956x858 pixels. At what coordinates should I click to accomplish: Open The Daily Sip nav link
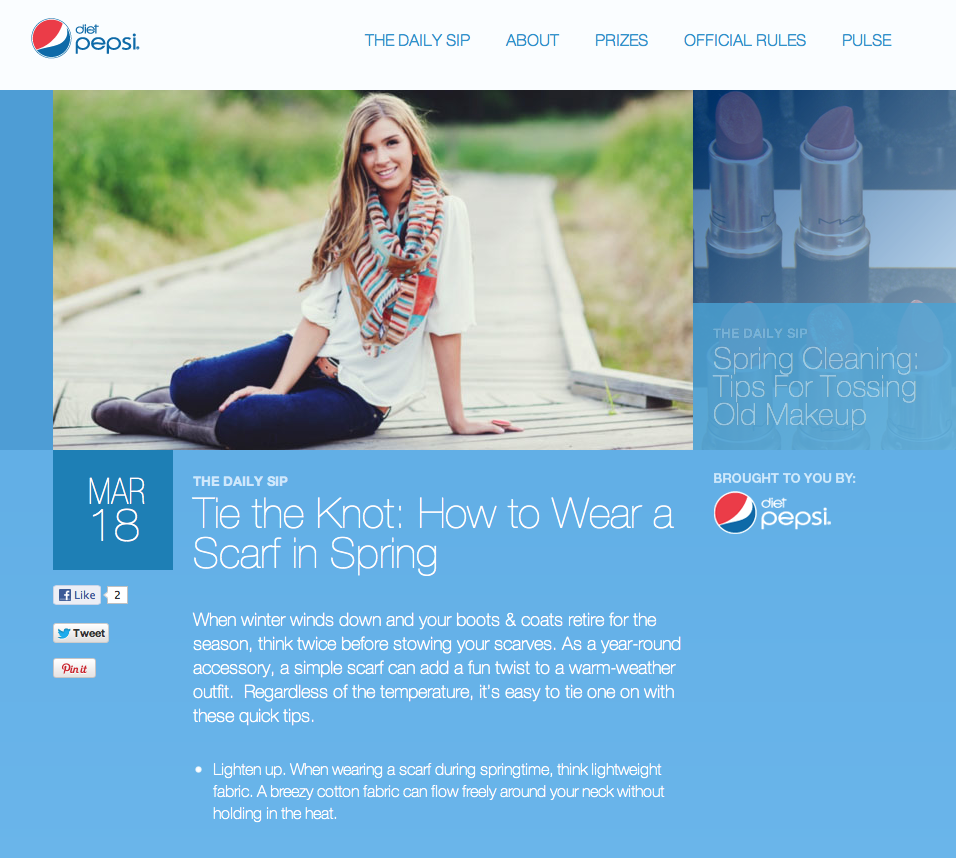pyautogui.click(x=417, y=40)
